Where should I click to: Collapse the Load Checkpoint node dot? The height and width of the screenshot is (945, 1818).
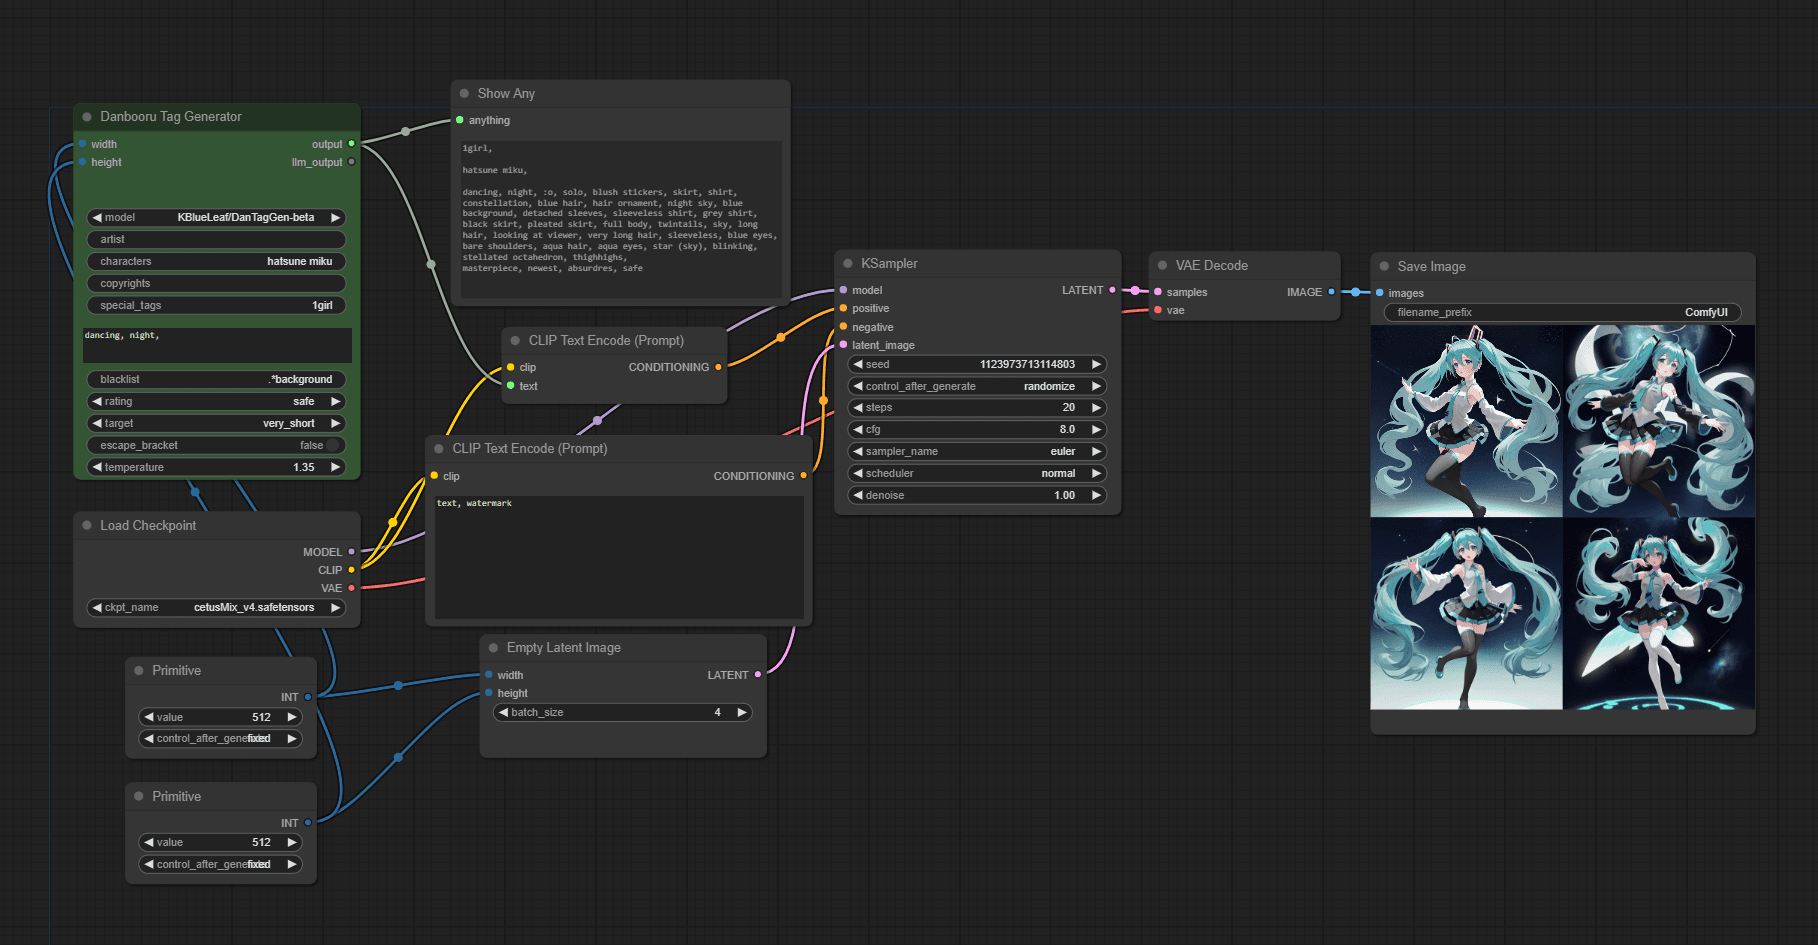coord(87,525)
